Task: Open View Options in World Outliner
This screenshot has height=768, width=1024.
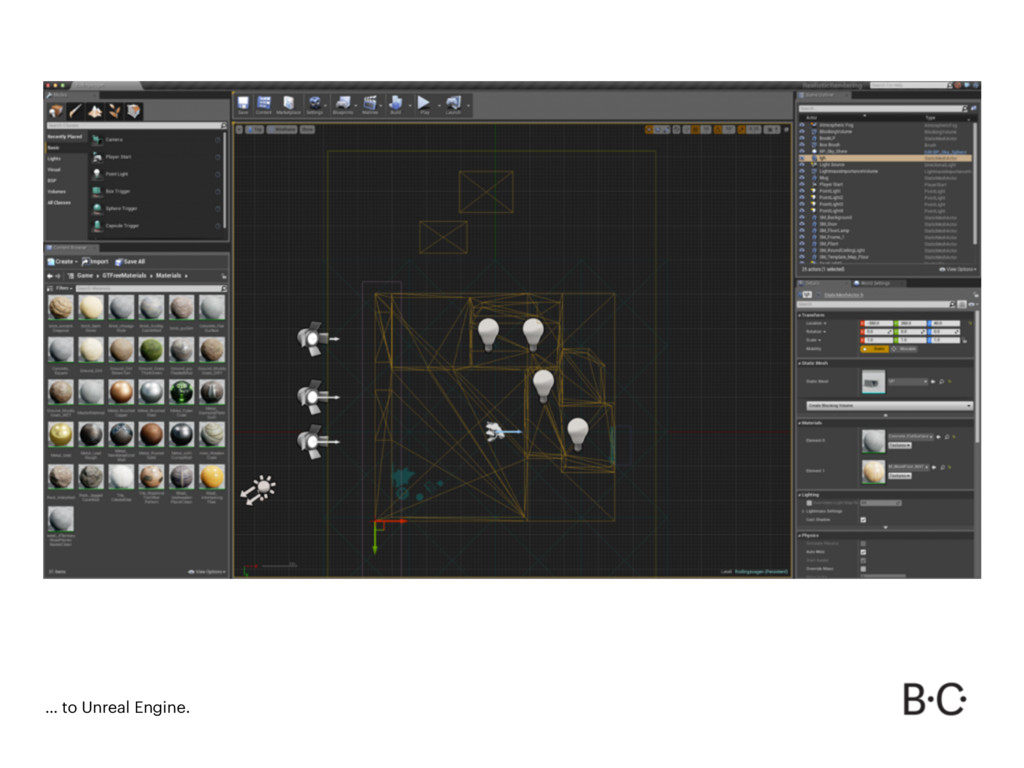Action: point(957,269)
